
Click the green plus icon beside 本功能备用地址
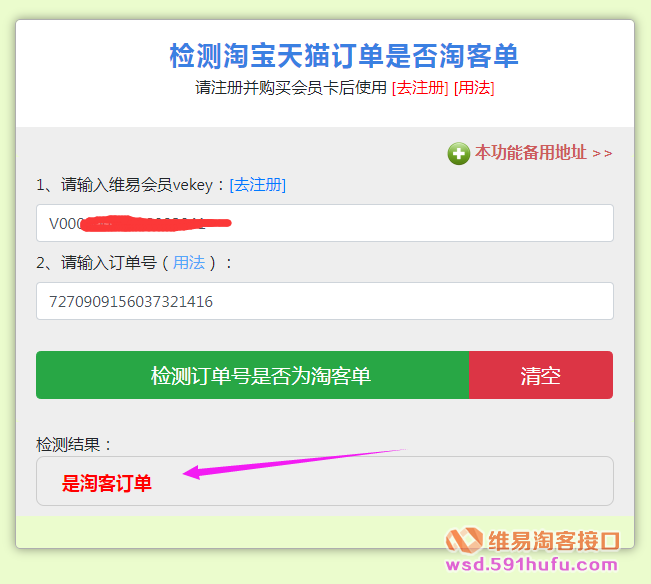pos(458,154)
